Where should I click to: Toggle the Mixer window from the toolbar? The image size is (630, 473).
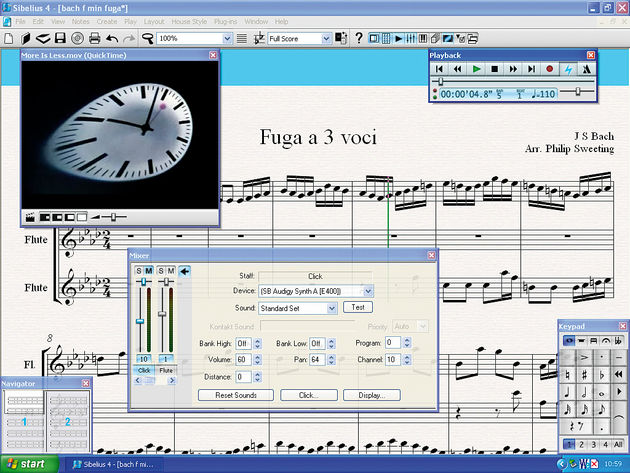pos(411,39)
